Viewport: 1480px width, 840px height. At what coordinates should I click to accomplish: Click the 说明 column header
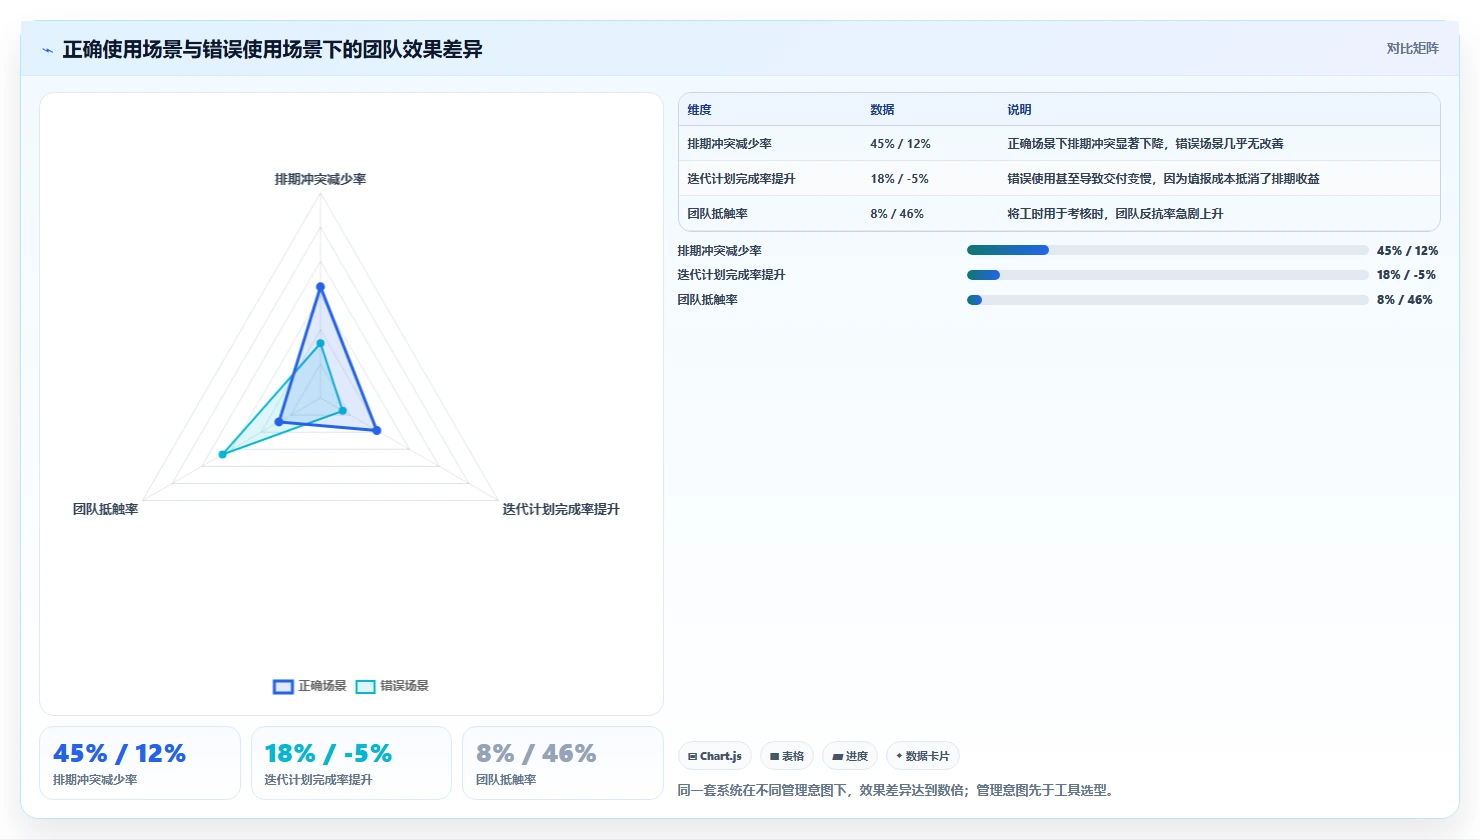pos(1019,110)
